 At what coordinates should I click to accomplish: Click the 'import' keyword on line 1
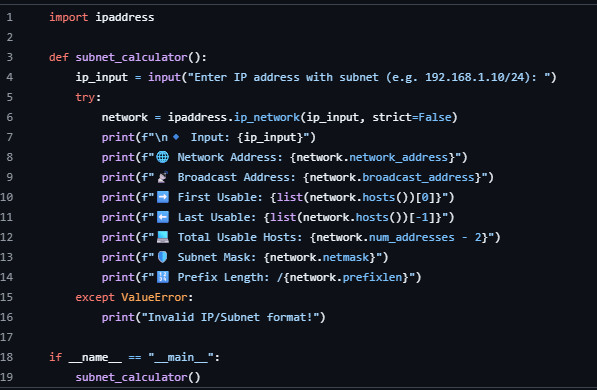click(69, 17)
